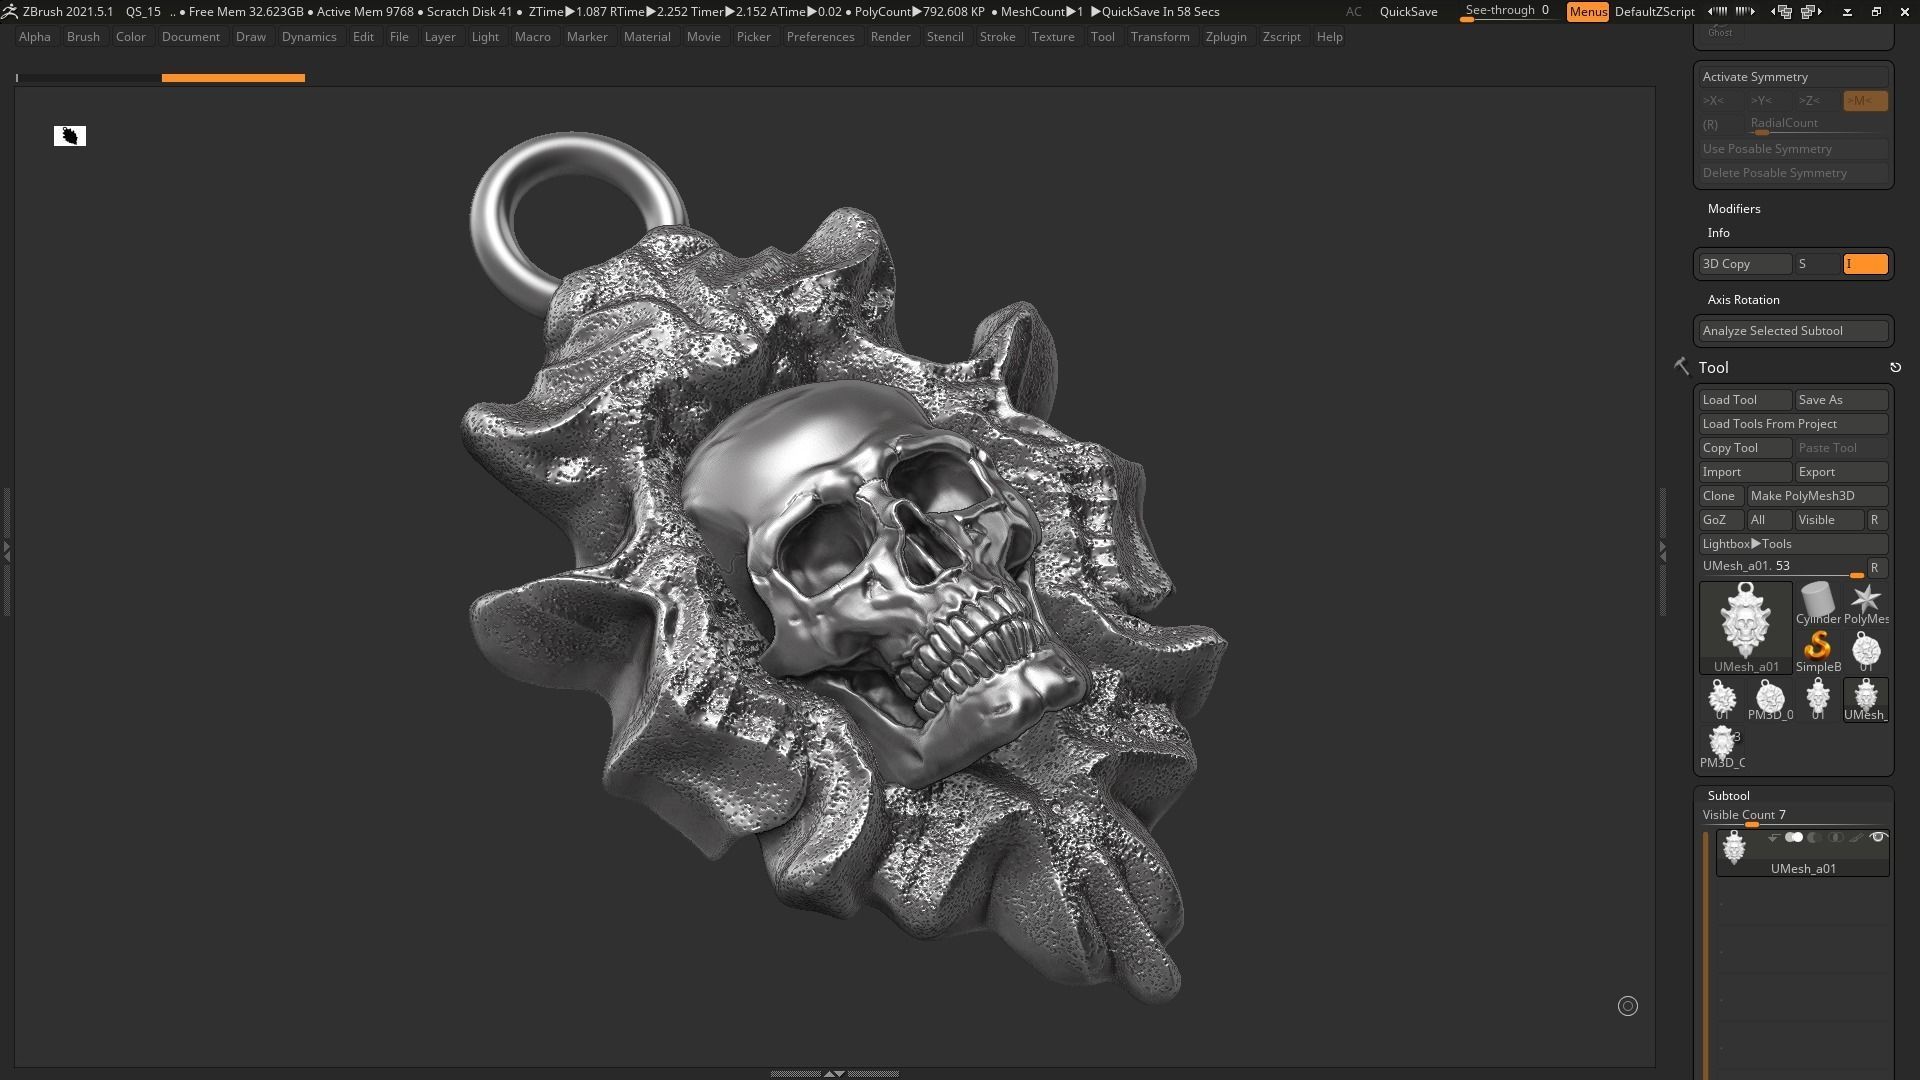Click the Tool palette reset arrow icon
Screen dimensions: 1920x1080
(1895, 368)
